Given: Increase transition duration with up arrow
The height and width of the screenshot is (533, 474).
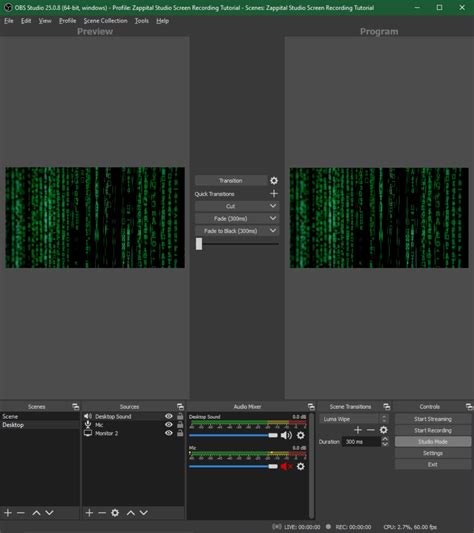Looking at the screenshot, I should (385, 439).
